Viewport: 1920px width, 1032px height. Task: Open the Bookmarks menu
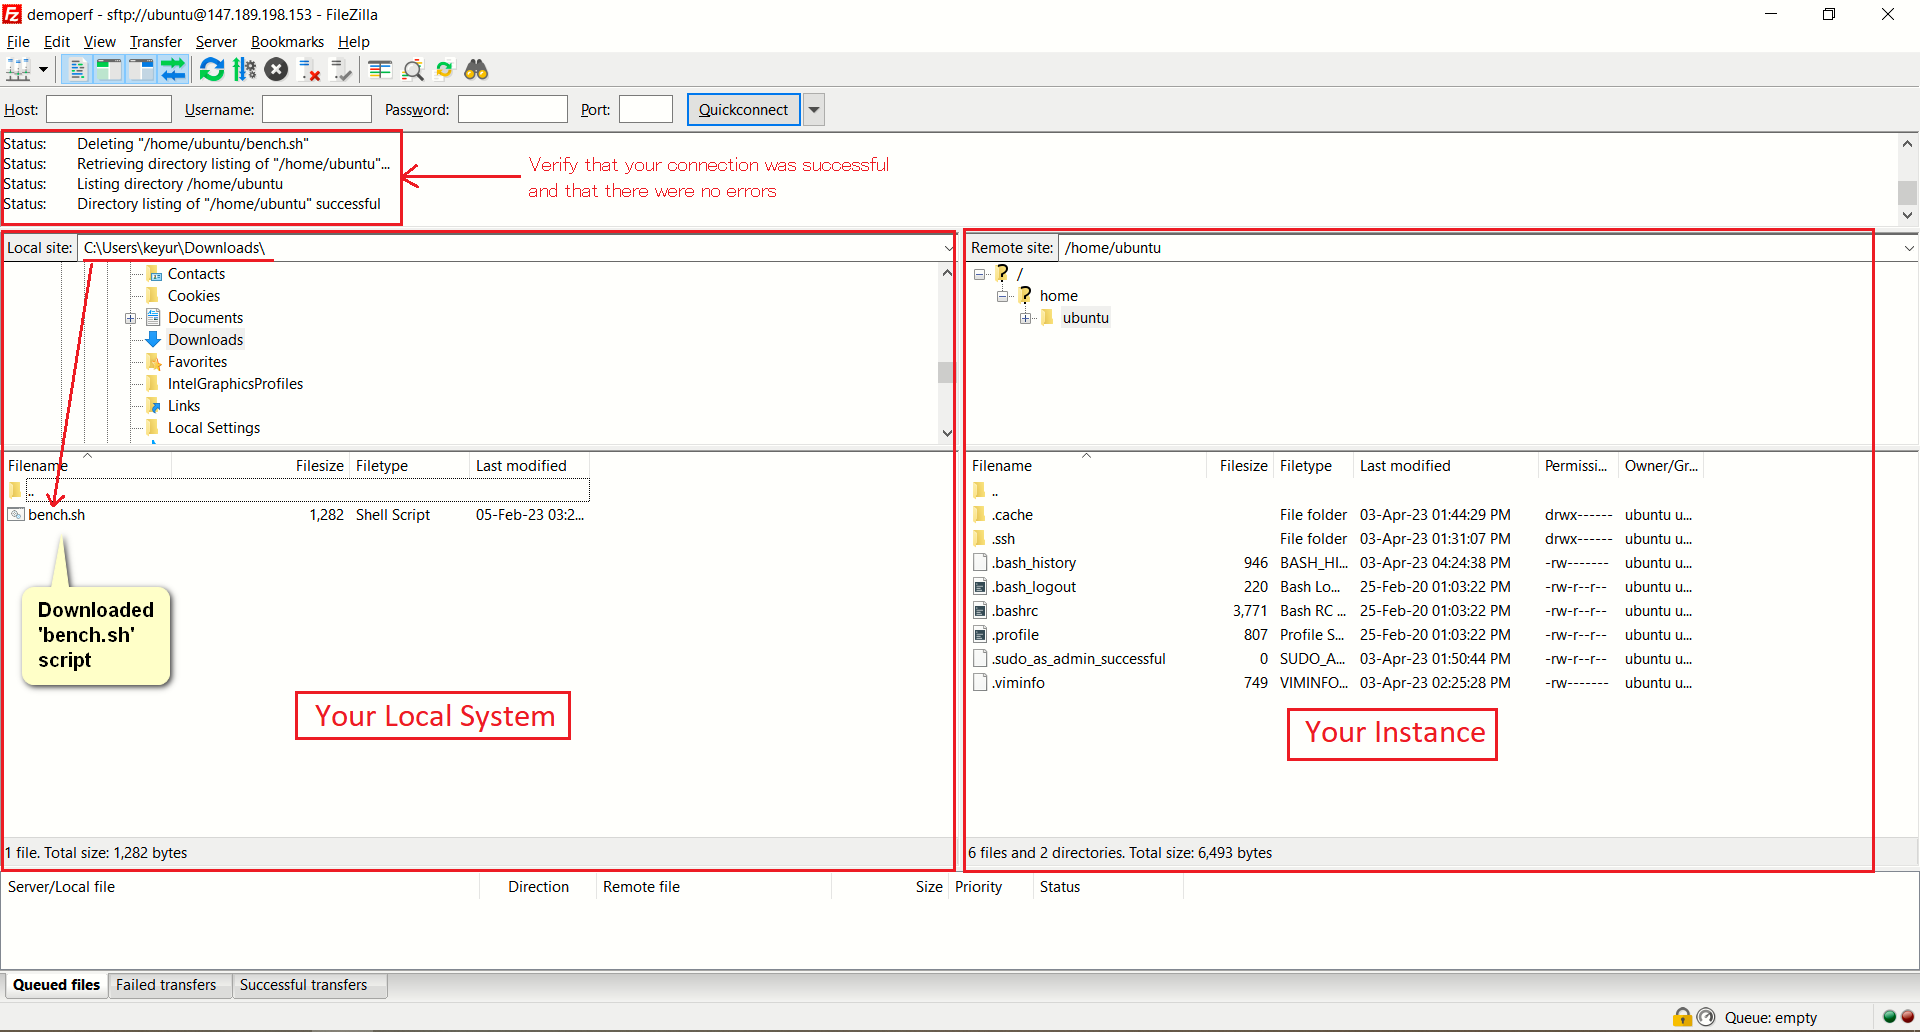[287, 42]
